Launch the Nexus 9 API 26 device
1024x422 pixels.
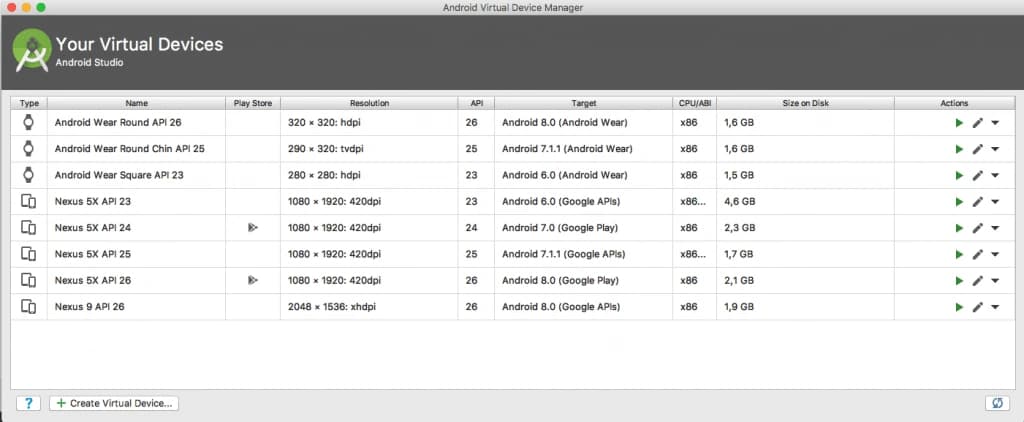pyautogui.click(x=959, y=306)
